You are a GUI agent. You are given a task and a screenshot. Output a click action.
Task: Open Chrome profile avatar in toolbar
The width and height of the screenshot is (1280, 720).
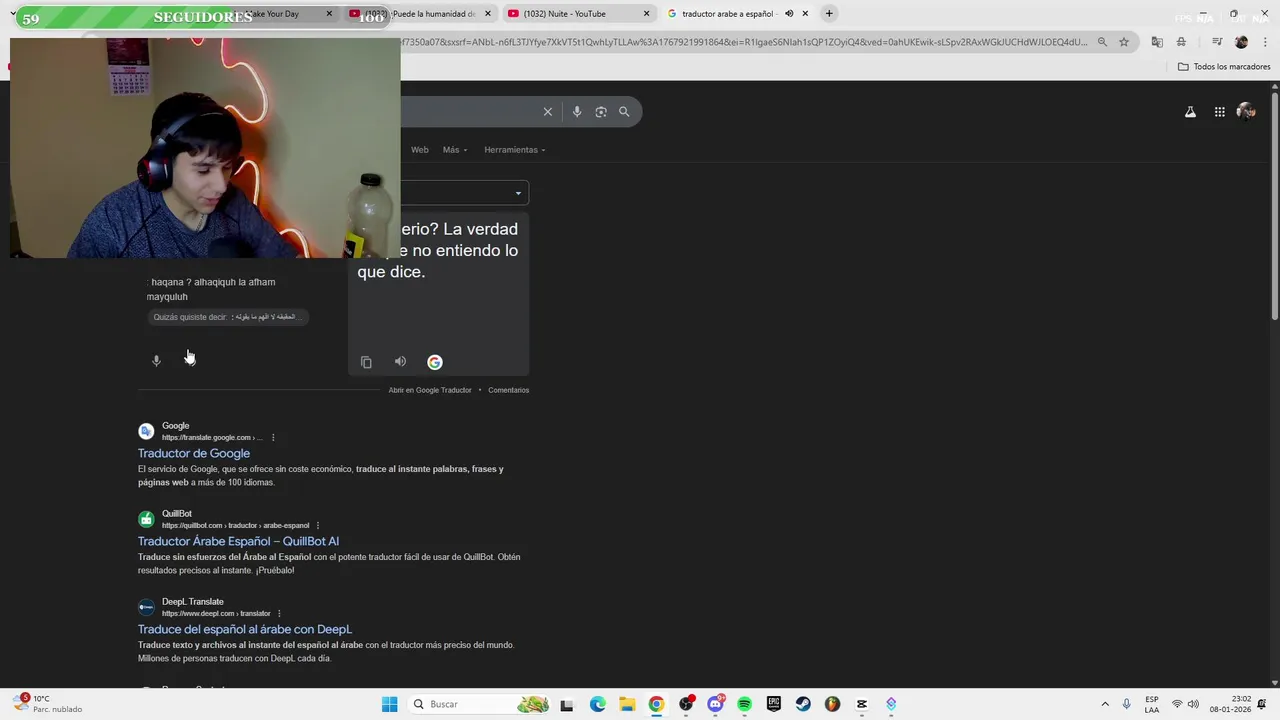tap(1241, 42)
